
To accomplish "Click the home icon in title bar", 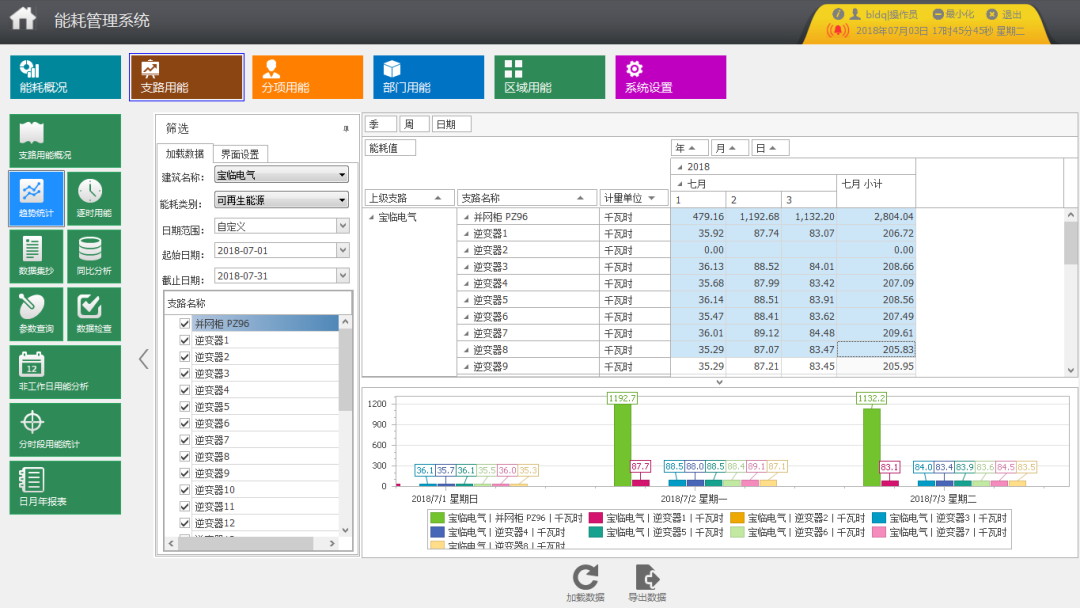I will point(23,19).
